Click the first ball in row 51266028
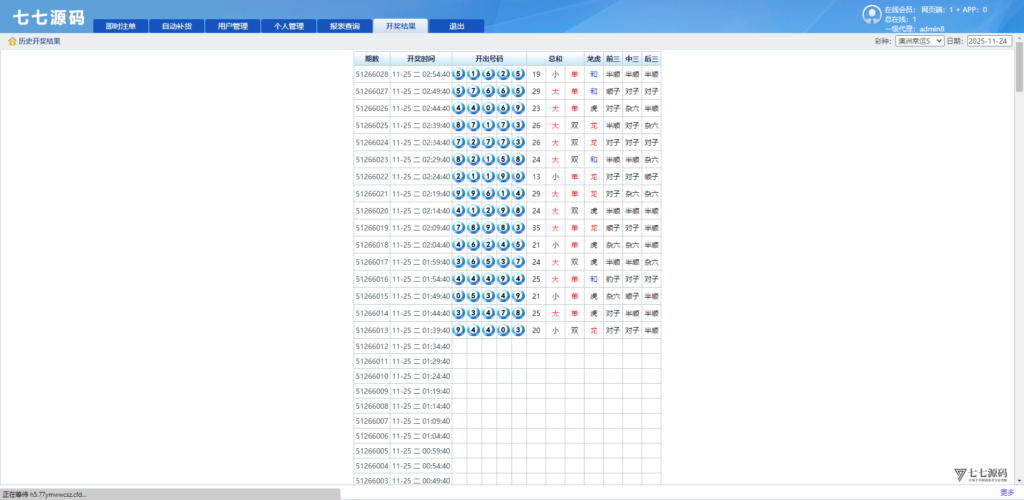 459,74
